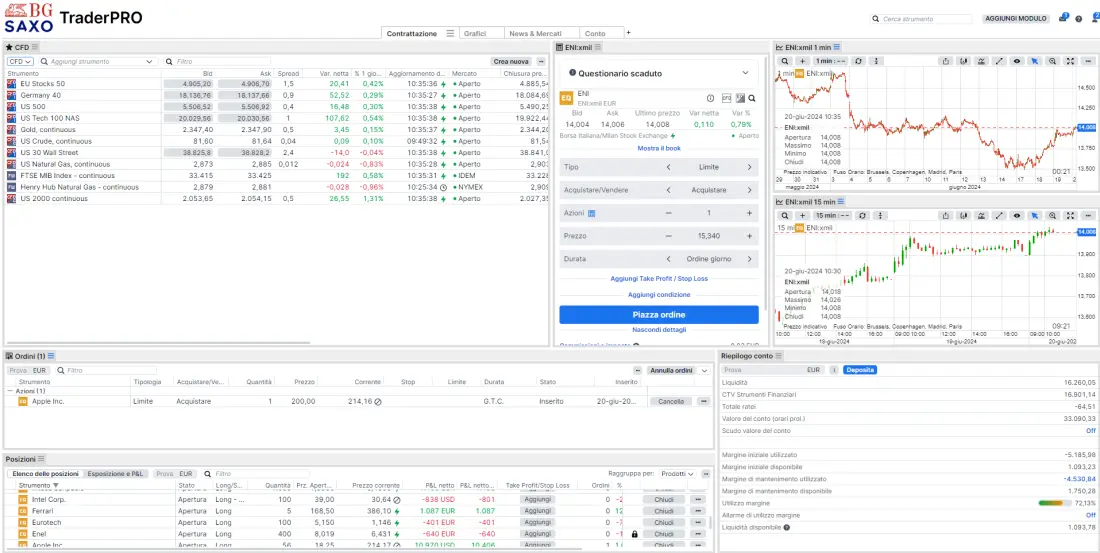Click Piazza ordine button

pyautogui.click(x=659, y=314)
